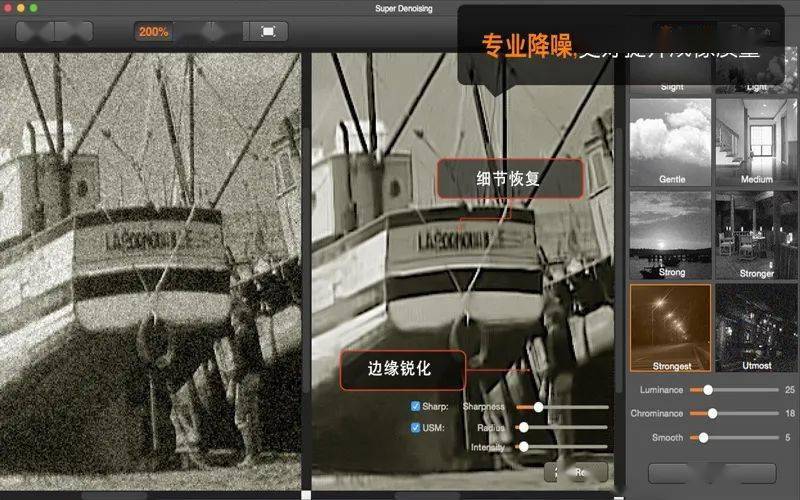The height and width of the screenshot is (500, 800).
Task: Click the fit-to-window icon in toolbar
Action: click(x=268, y=32)
